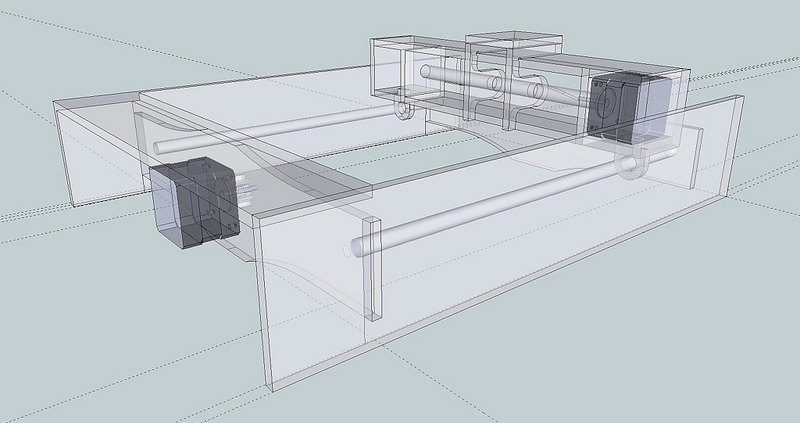This screenshot has height=423, width=800.
Task: Click the long front guide rod
Action: [490, 208]
